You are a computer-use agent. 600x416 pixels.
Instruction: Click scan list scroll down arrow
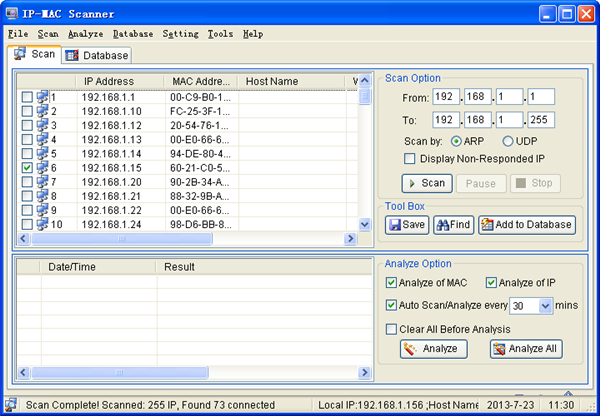tap(365, 224)
